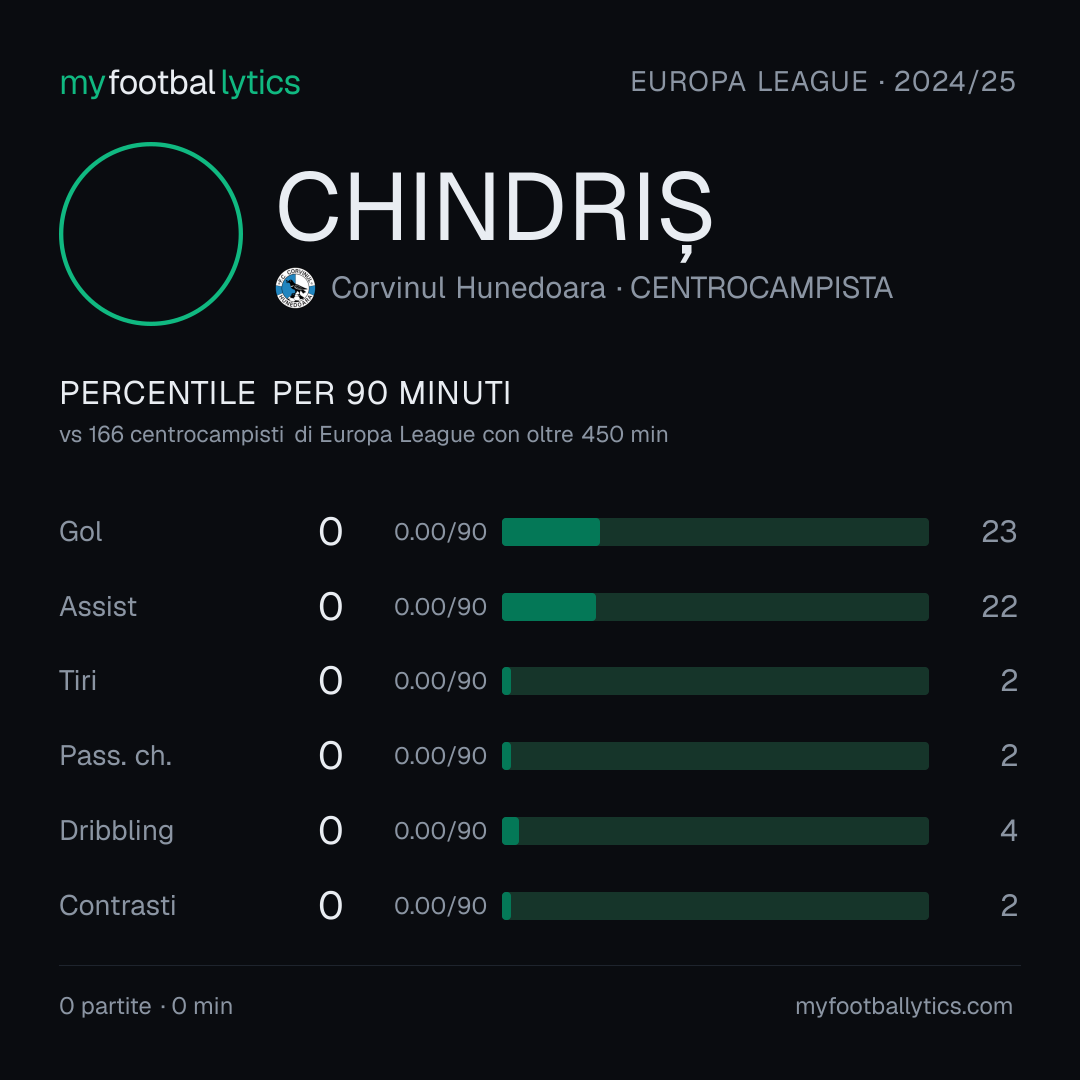Image resolution: width=1080 pixels, height=1080 pixels.
Task: Select the Gol stat row label
Action: [x=81, y=532]
